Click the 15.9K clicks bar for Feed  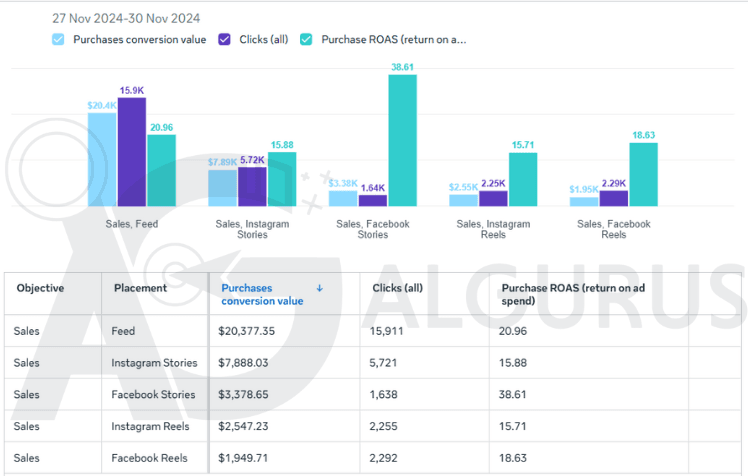pyautogui.click(x=131, y=150)
